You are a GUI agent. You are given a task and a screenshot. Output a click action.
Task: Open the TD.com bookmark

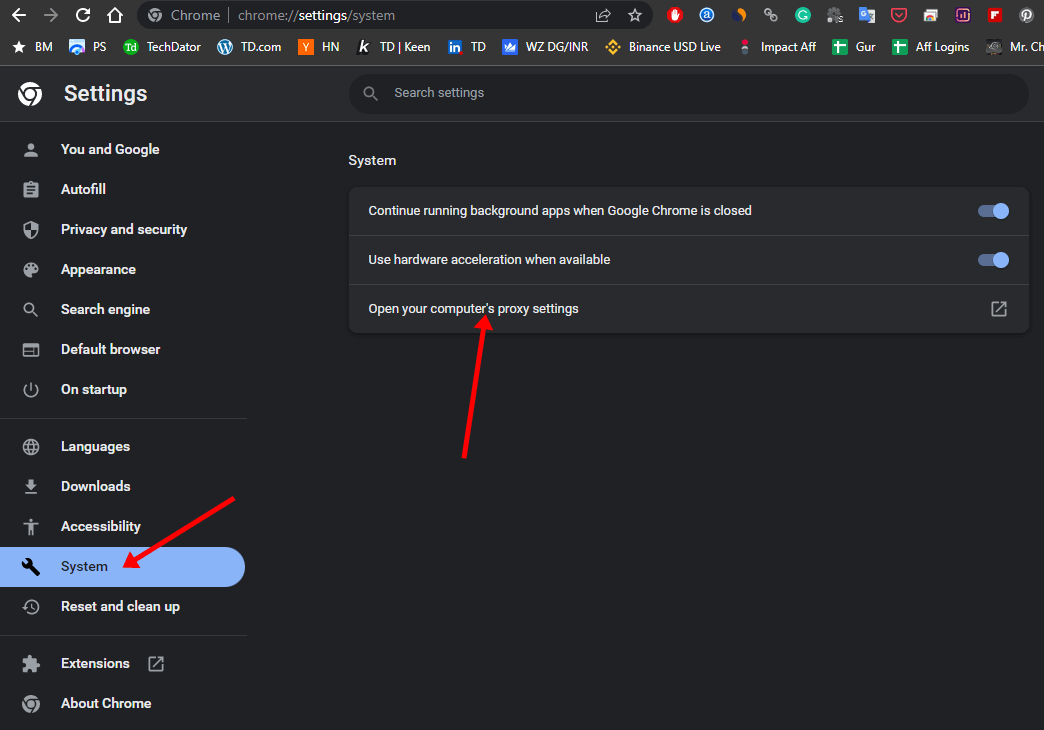pyautogui.click(x=249, y=47)
